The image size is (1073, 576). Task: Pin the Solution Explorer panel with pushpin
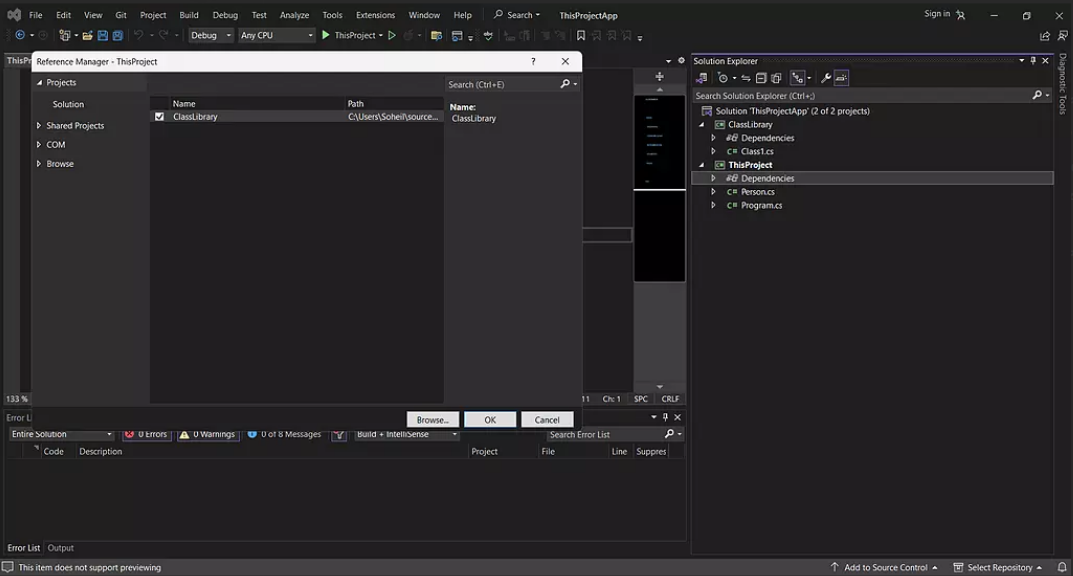tap(1033, 61)
